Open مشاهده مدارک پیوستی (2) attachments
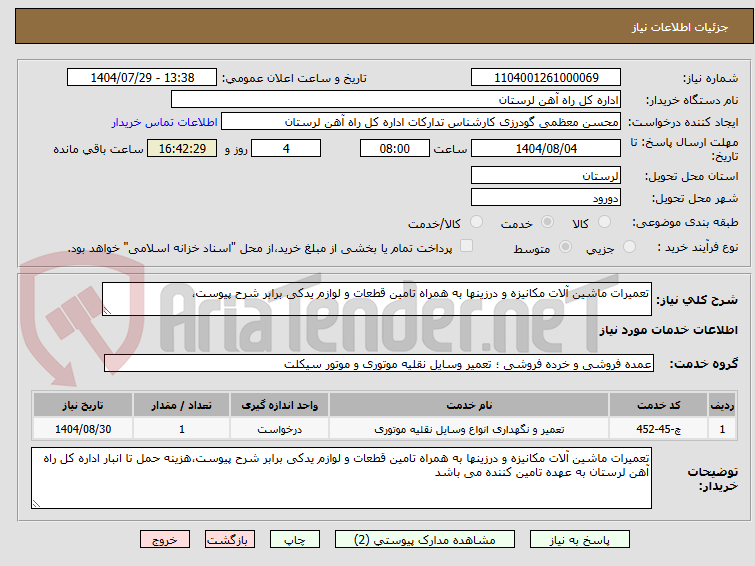 pos(425,540)
